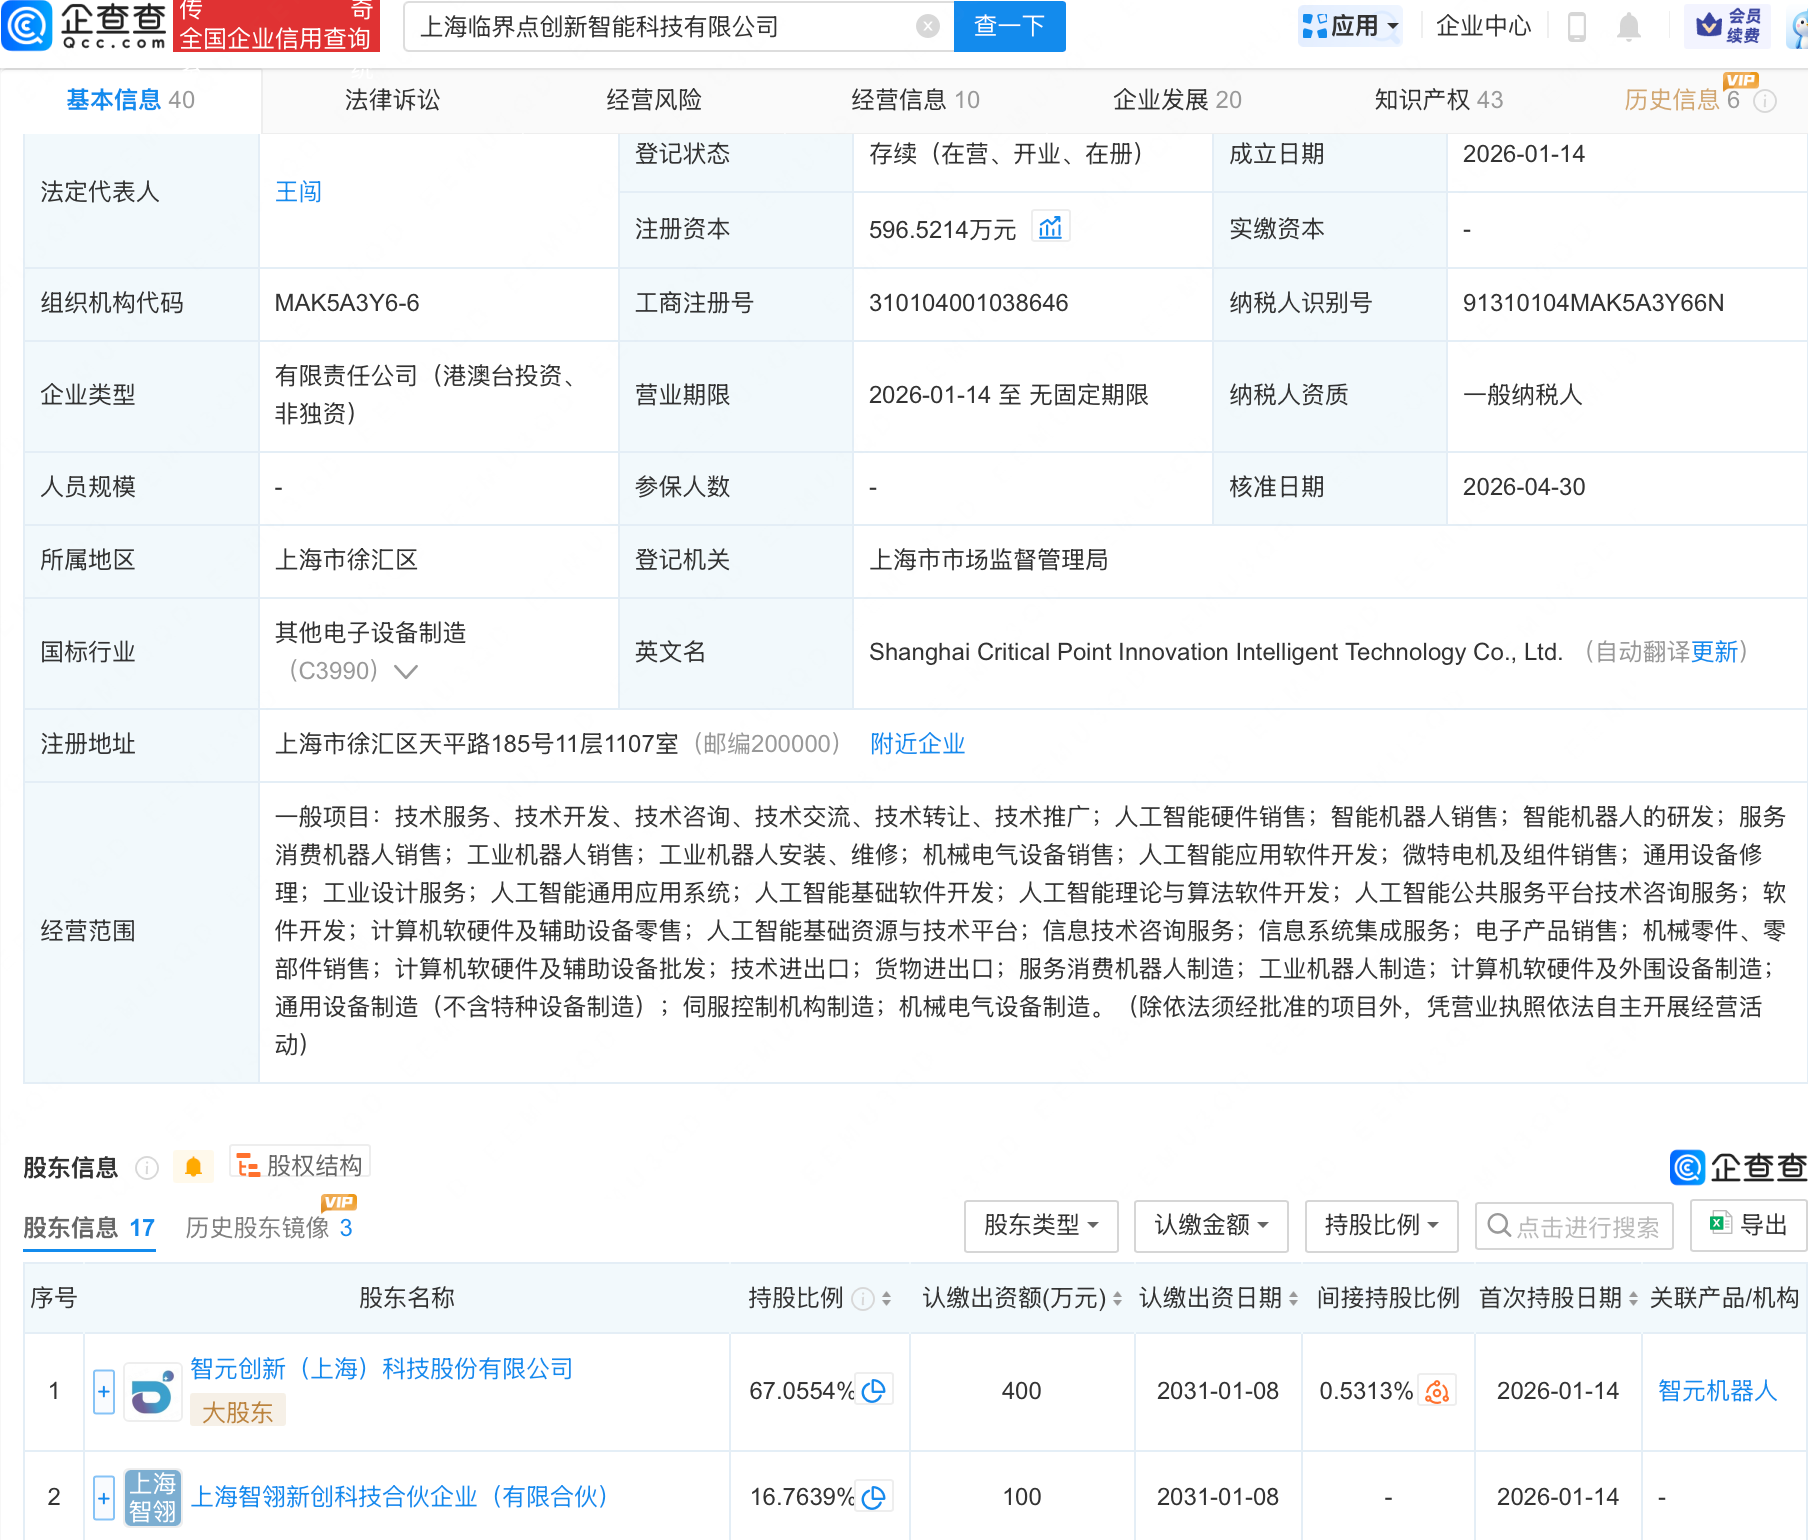The height and width of the screenshot is (1540, 1808).
Task: Click the 查一下 search button
Action: 1009,26
